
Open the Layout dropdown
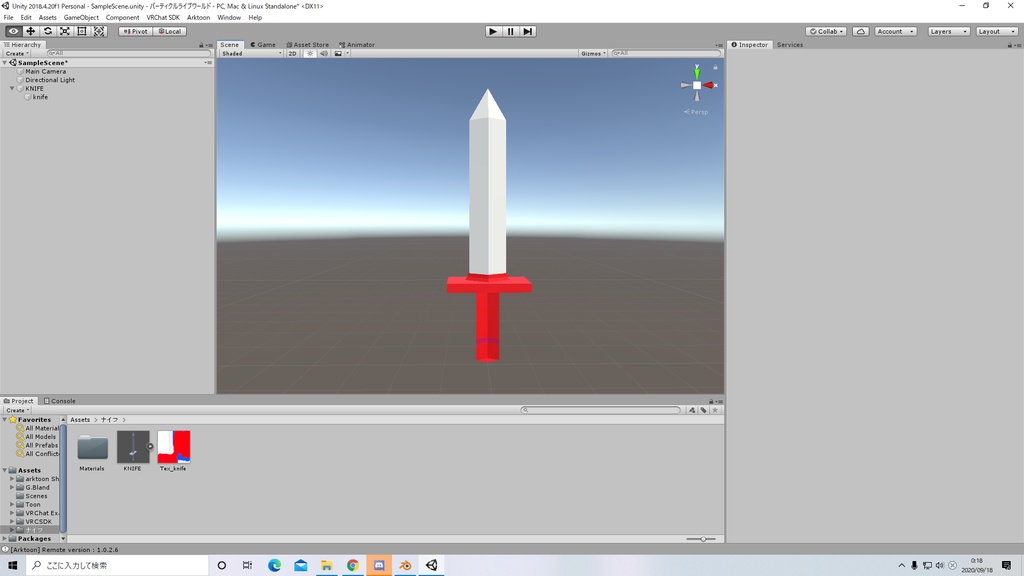click(x=996, y=31)
